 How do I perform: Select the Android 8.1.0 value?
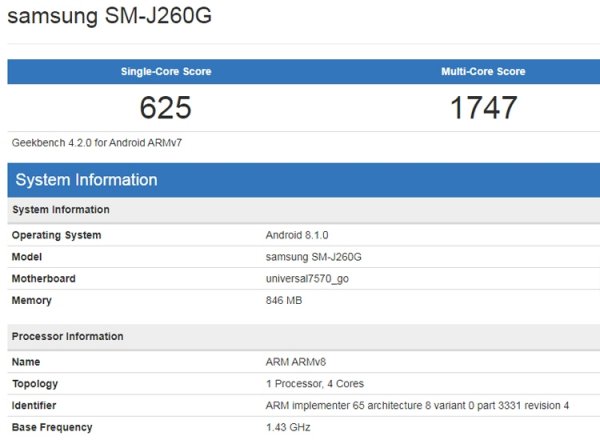point(297,235)
